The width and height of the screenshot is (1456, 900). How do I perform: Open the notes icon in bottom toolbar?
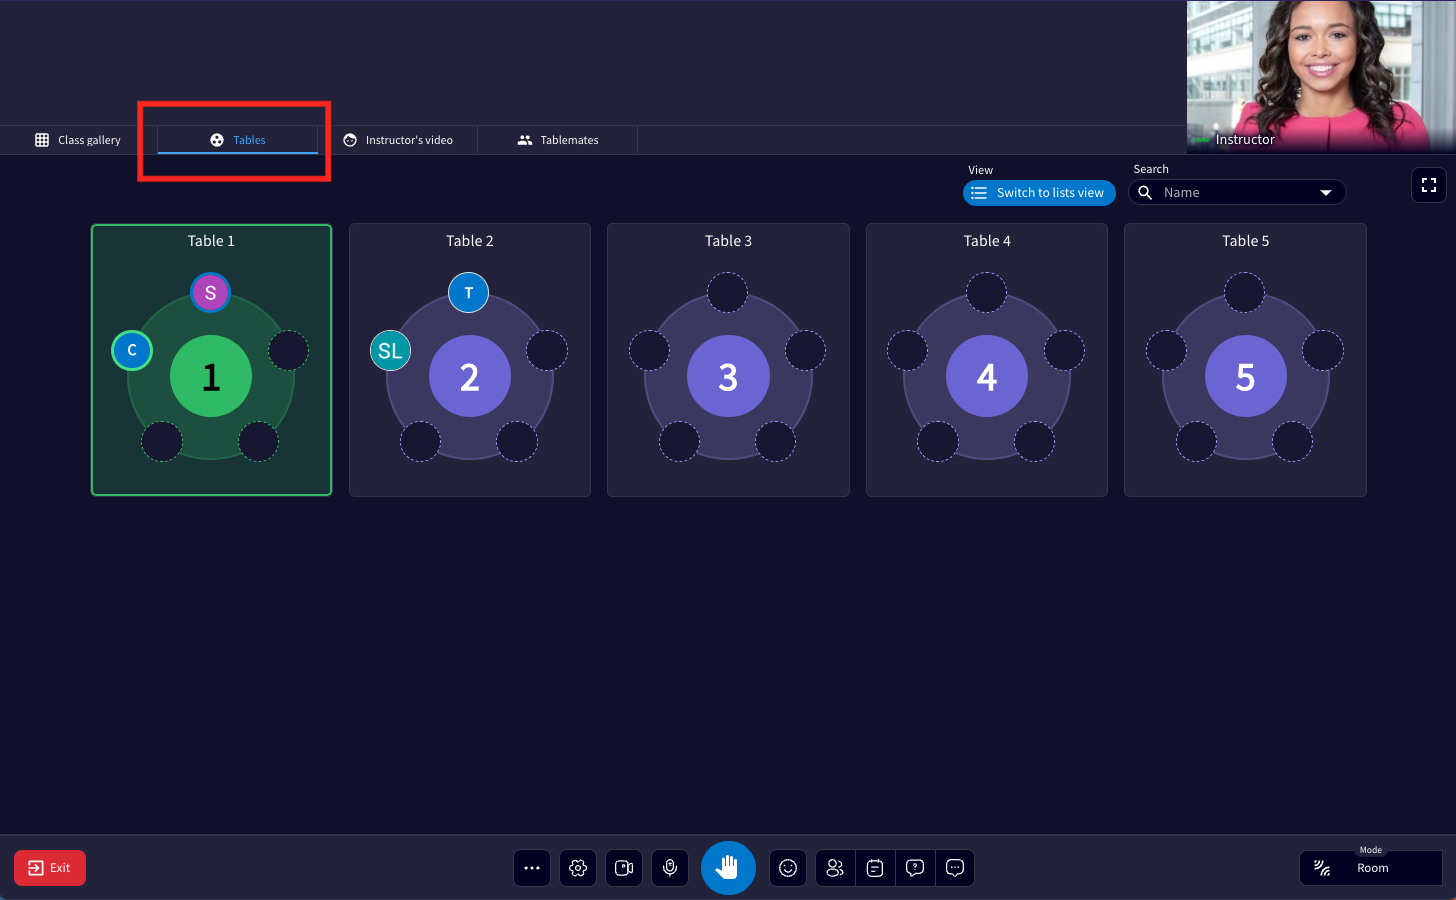point(875,868)
